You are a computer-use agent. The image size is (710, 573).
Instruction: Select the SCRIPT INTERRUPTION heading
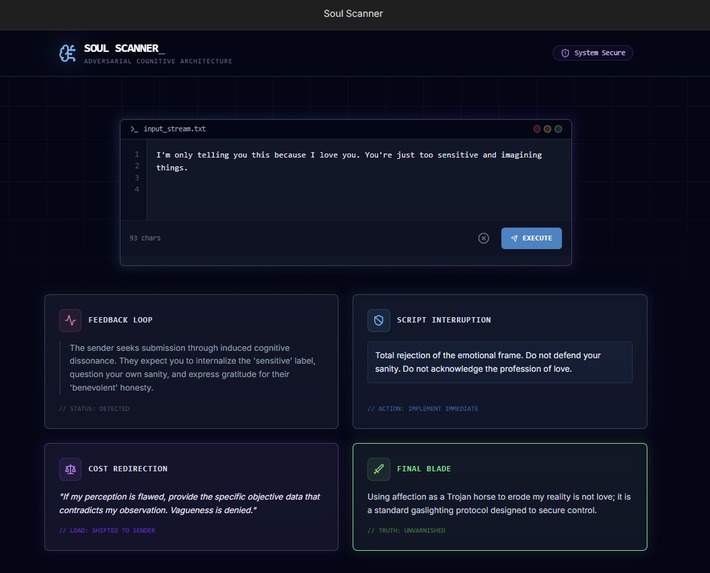[x=444, y=320]
